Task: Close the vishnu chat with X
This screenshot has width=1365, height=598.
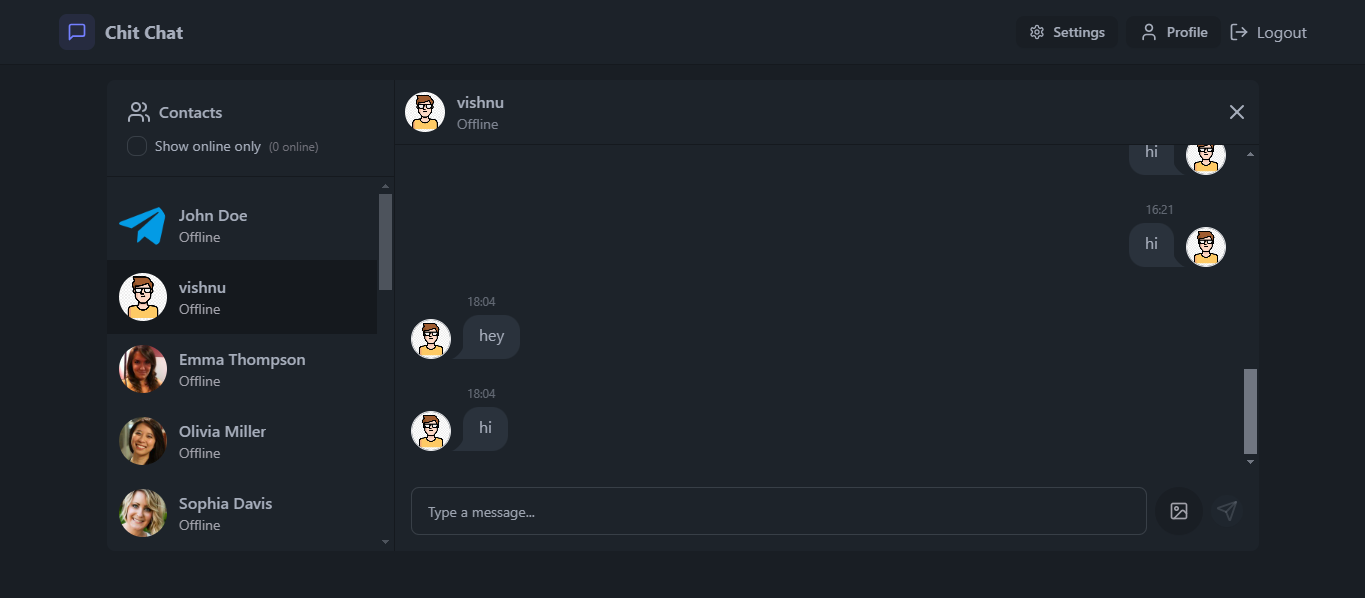Action: click(1237, 112)
